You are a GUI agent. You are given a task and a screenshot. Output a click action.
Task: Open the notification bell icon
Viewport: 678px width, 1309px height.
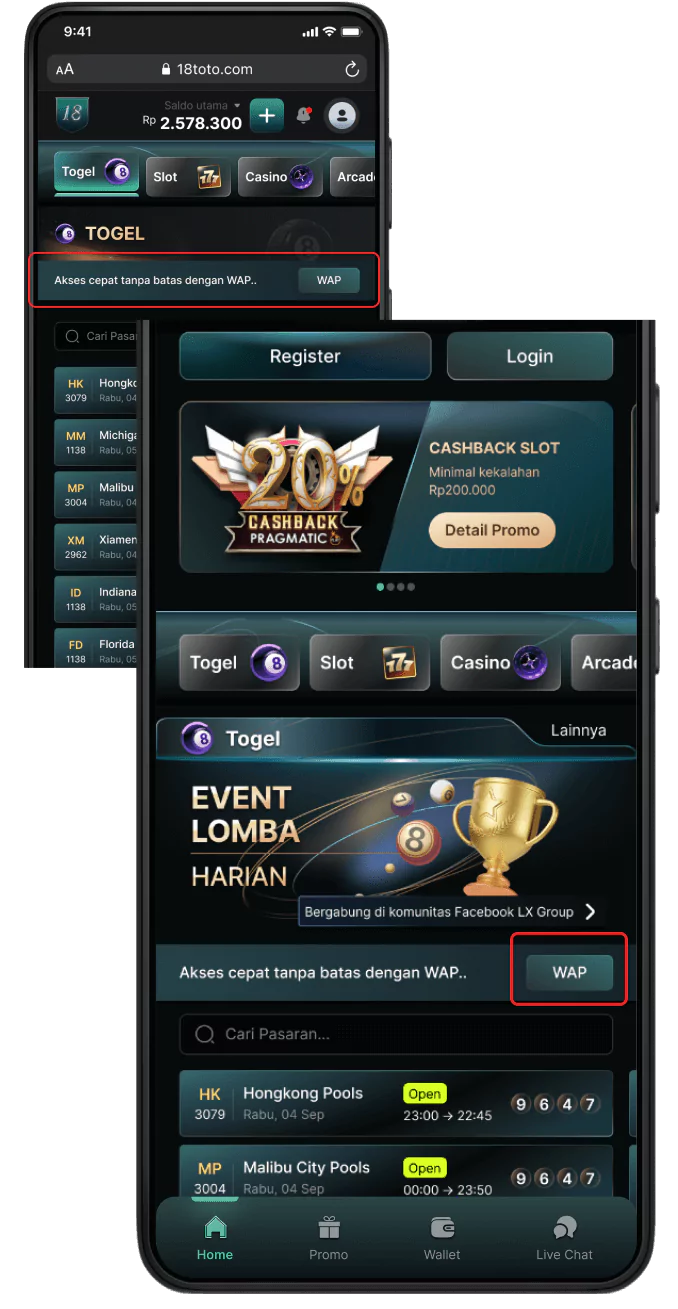(304, 116)
